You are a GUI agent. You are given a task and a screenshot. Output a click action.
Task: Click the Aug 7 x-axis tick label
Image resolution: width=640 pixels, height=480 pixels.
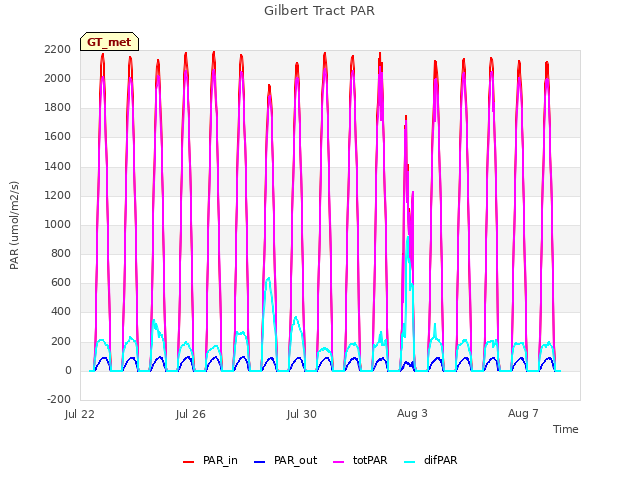click(523, 413)
